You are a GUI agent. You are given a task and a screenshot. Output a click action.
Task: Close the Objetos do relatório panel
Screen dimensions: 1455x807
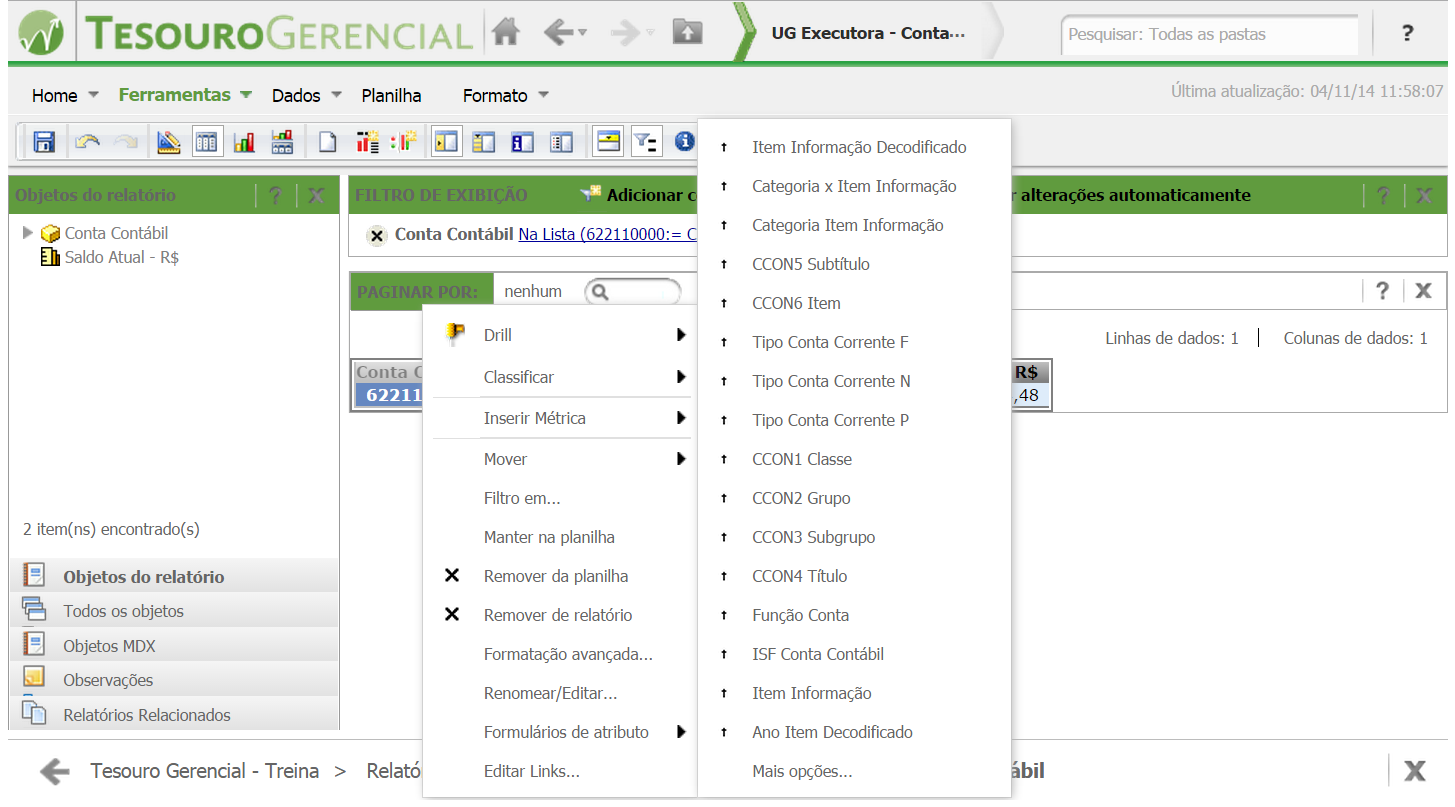316,195
